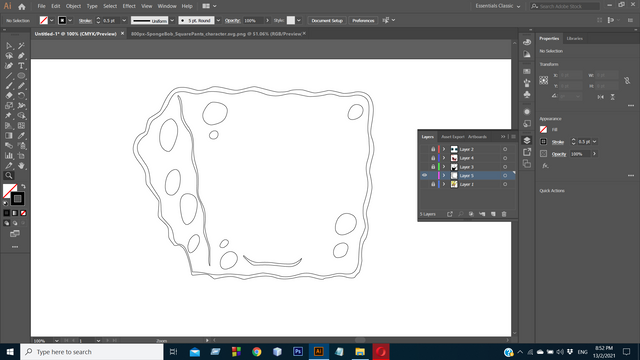Click target circle for Layer 2
Screen dimensions: 640x360
click(505, 149)
